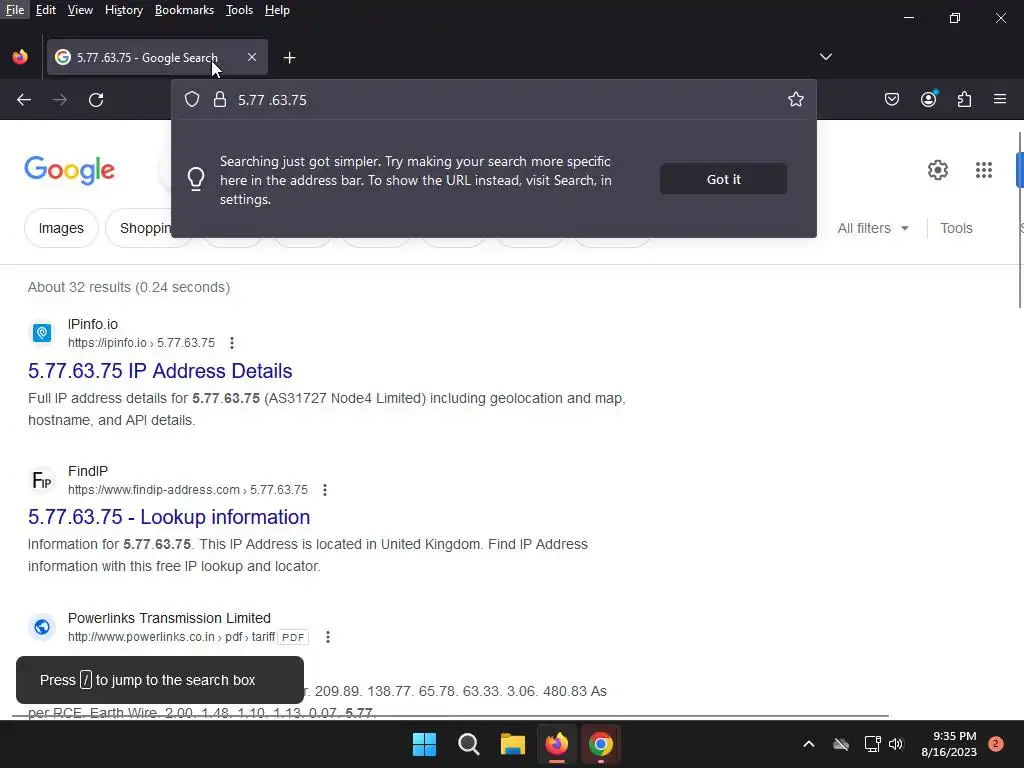
Task: Open the History menu
Action: click(x=123, y=10)
